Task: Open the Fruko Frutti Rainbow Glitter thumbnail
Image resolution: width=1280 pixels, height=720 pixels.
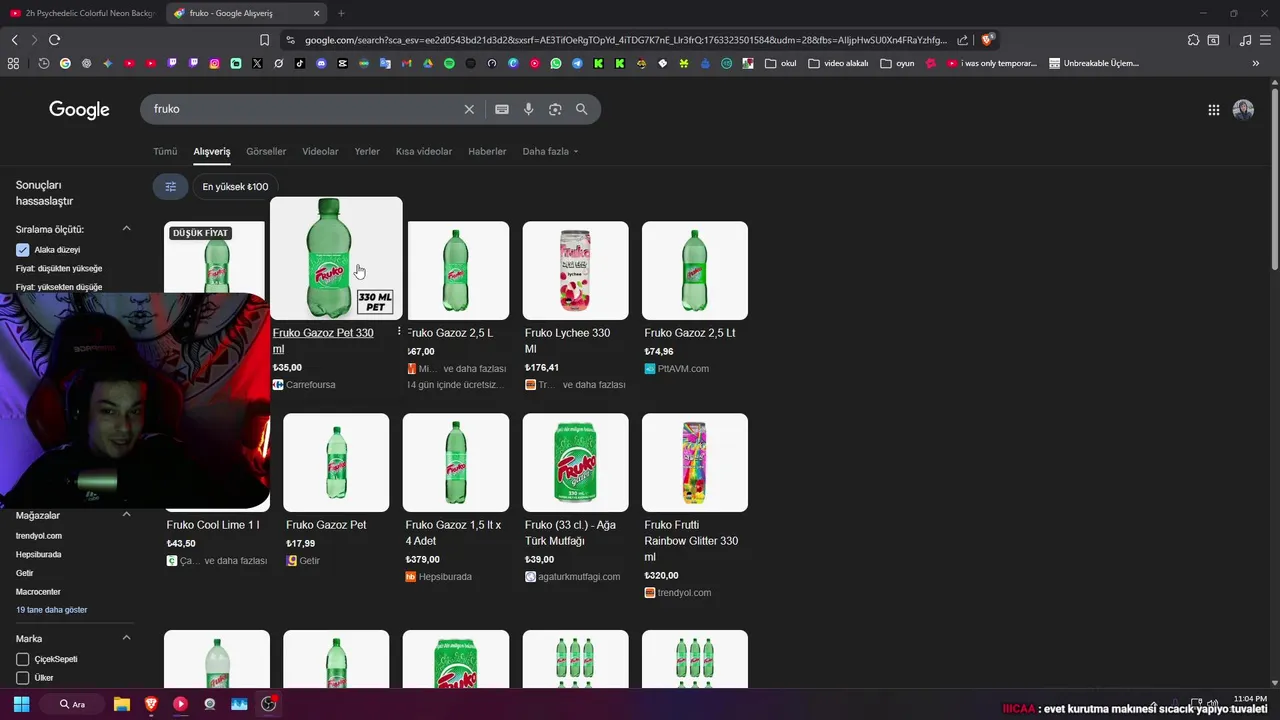Action: (x=695, y=463)
